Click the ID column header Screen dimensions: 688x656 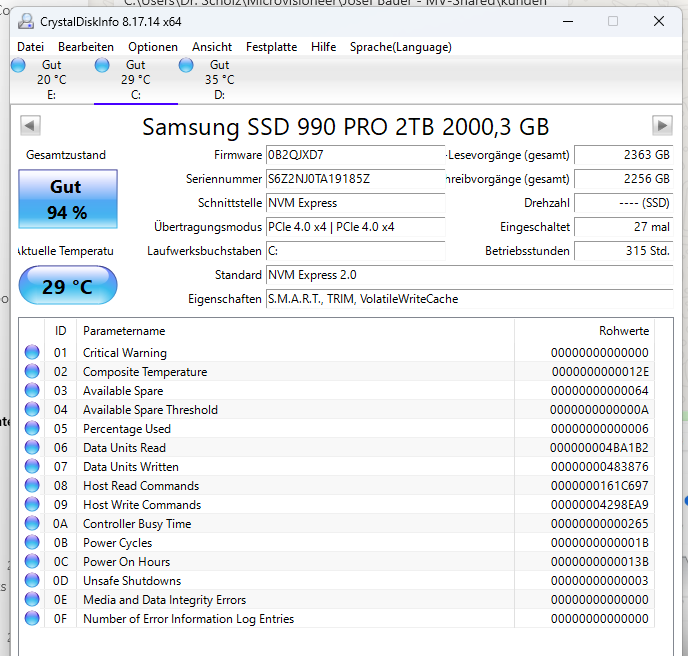[x=61, y=331]
